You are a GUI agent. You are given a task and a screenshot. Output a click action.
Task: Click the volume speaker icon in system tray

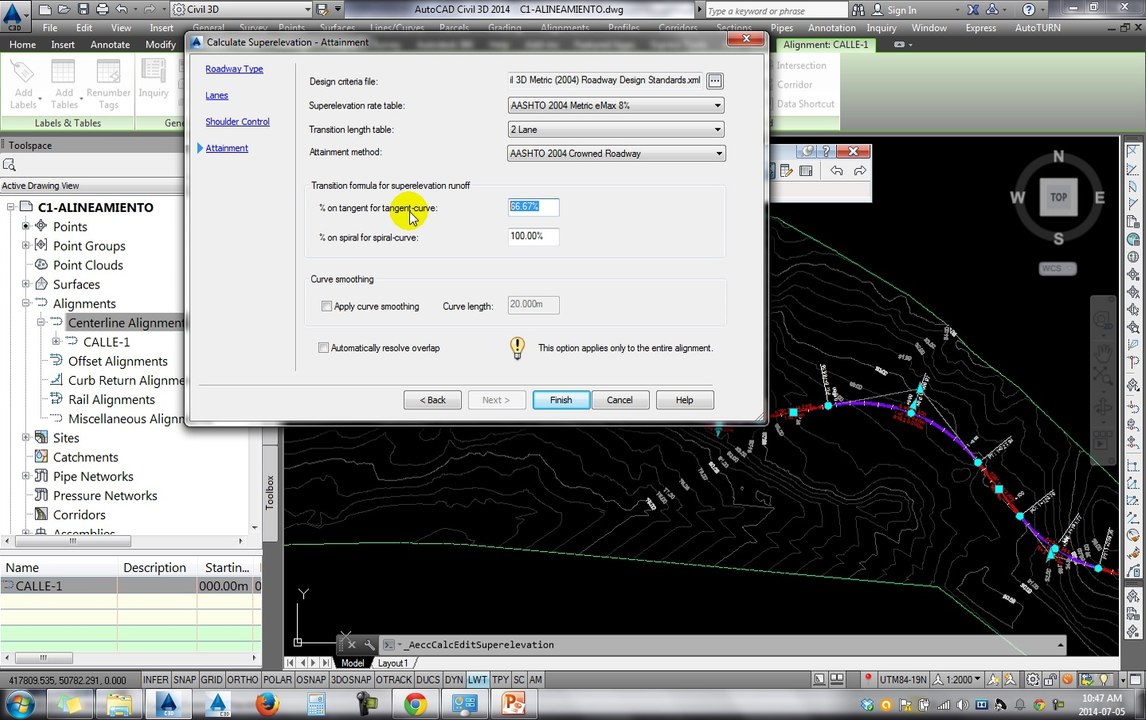(x=963, y=705)
